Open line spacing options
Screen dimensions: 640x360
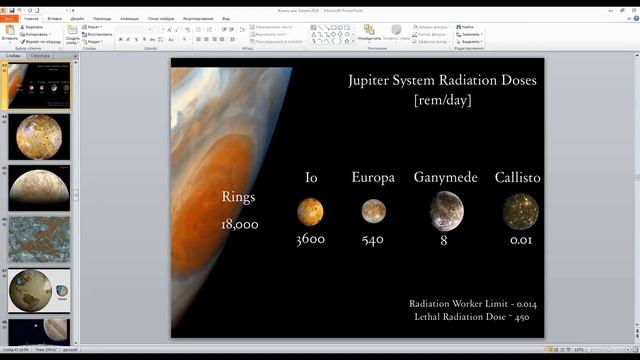coord(242,30)
